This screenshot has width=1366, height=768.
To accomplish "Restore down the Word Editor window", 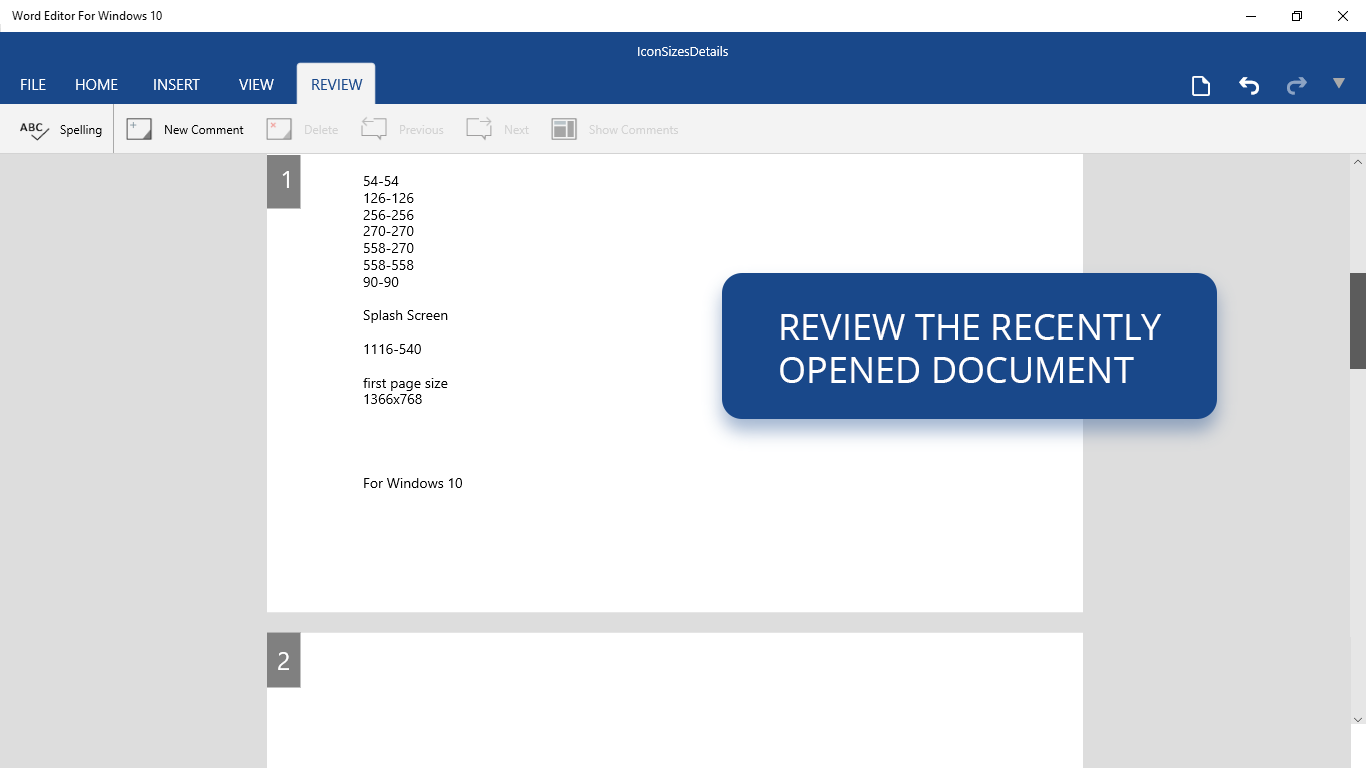I will point(1297,16).
